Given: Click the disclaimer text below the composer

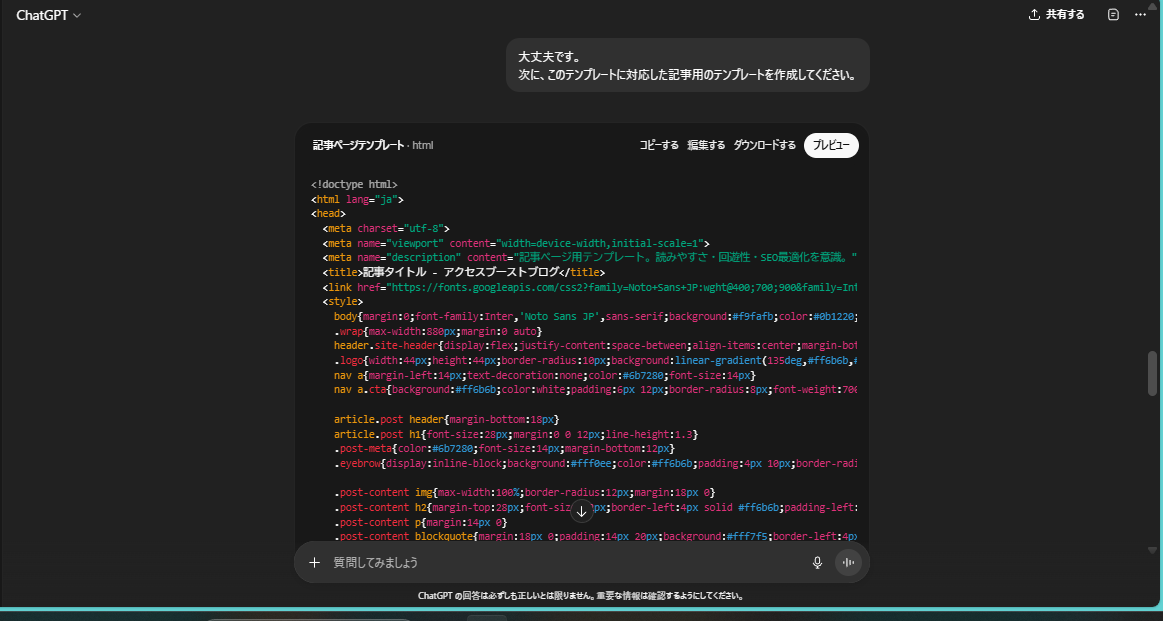Looking at the screenshot, I should [x=580, y=596].
